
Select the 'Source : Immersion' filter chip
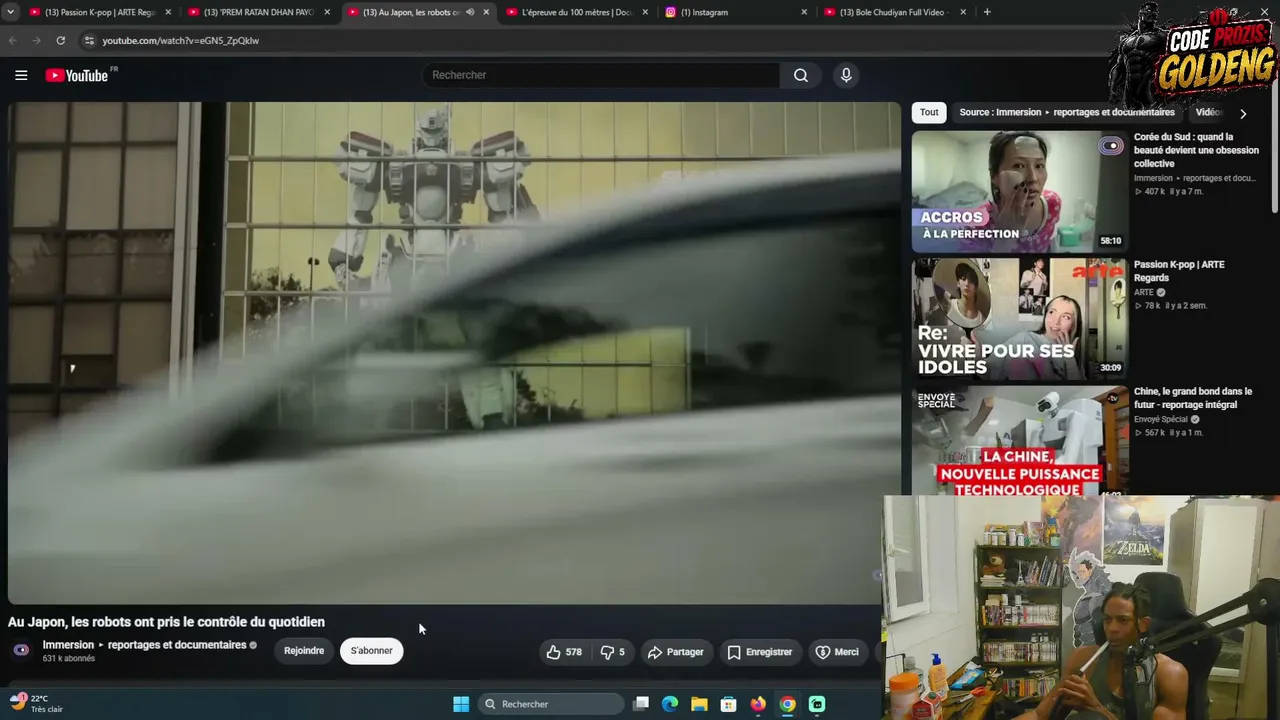pos(1067,113)
